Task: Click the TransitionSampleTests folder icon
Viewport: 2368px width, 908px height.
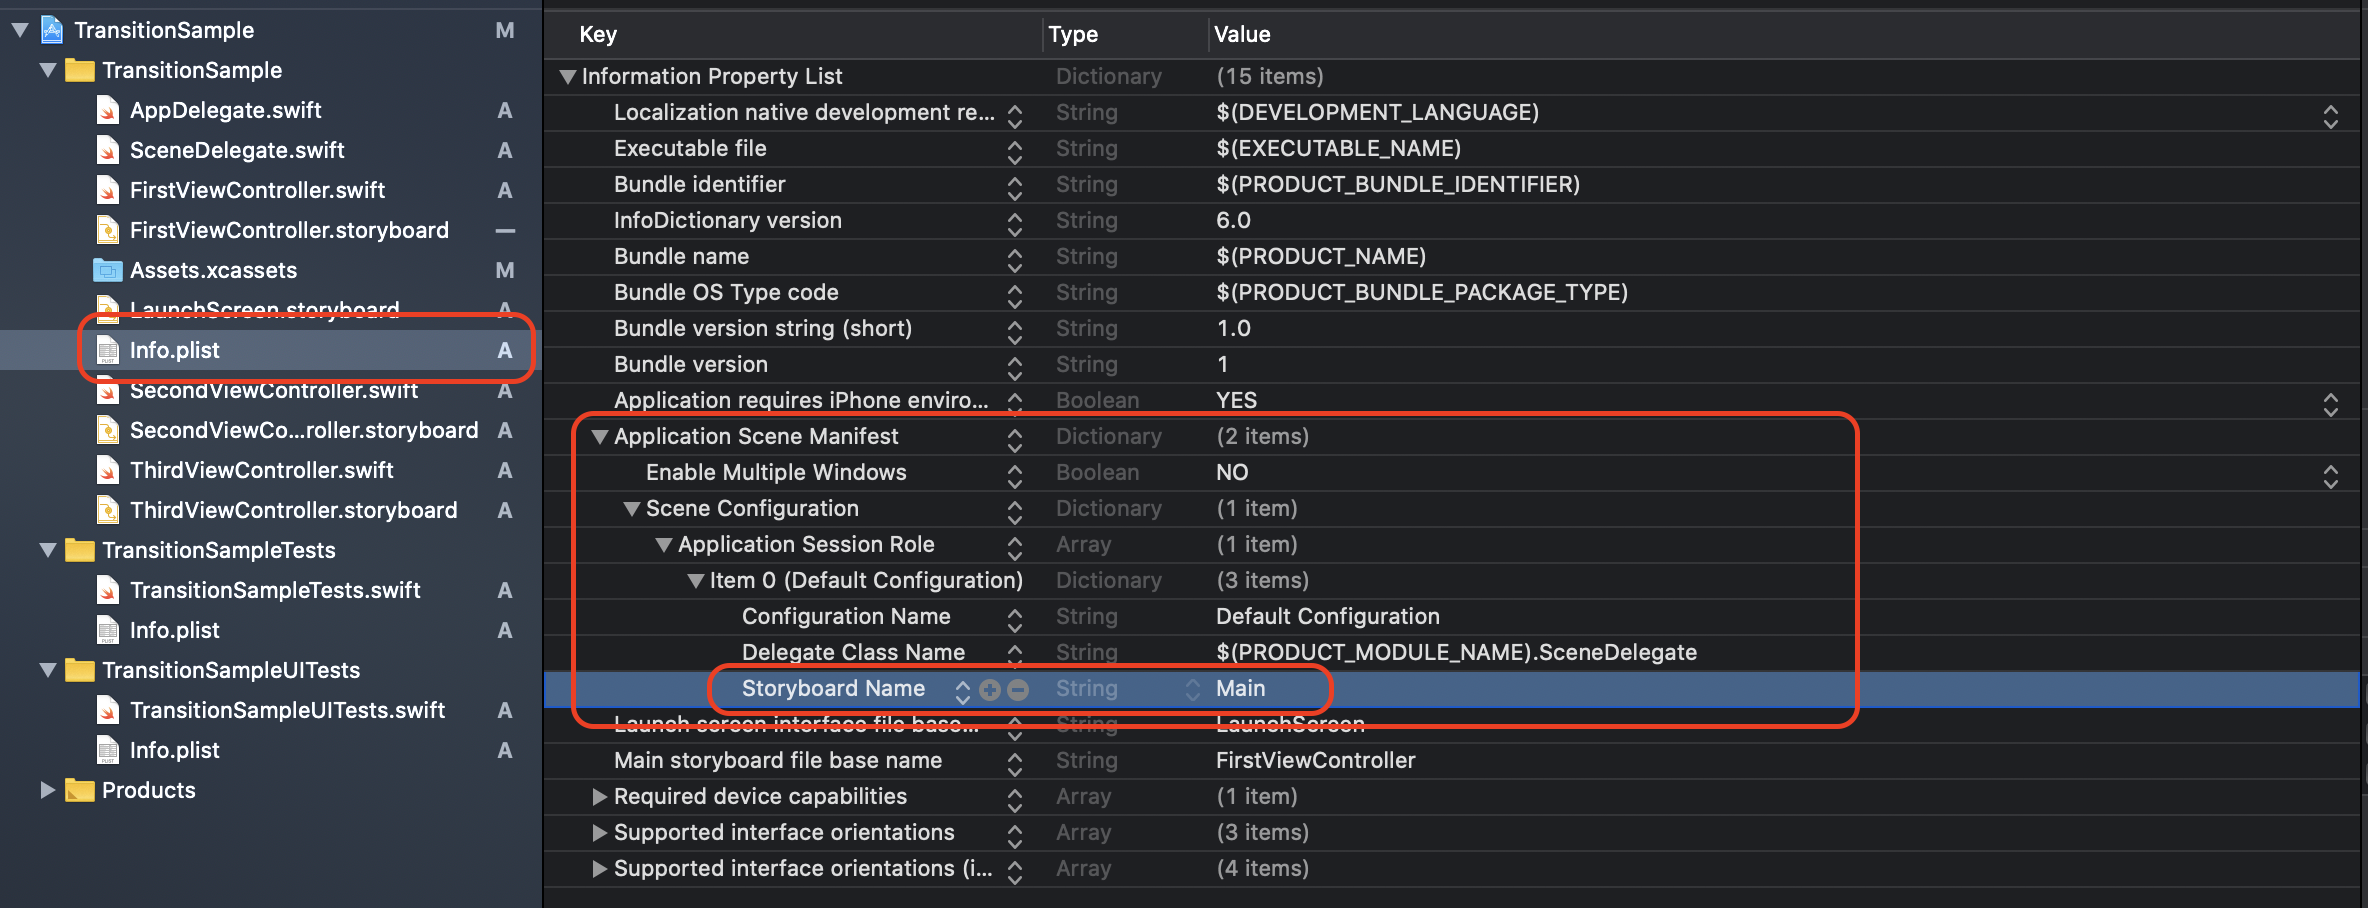Action: pyautogui.click(x=80, y=550)
